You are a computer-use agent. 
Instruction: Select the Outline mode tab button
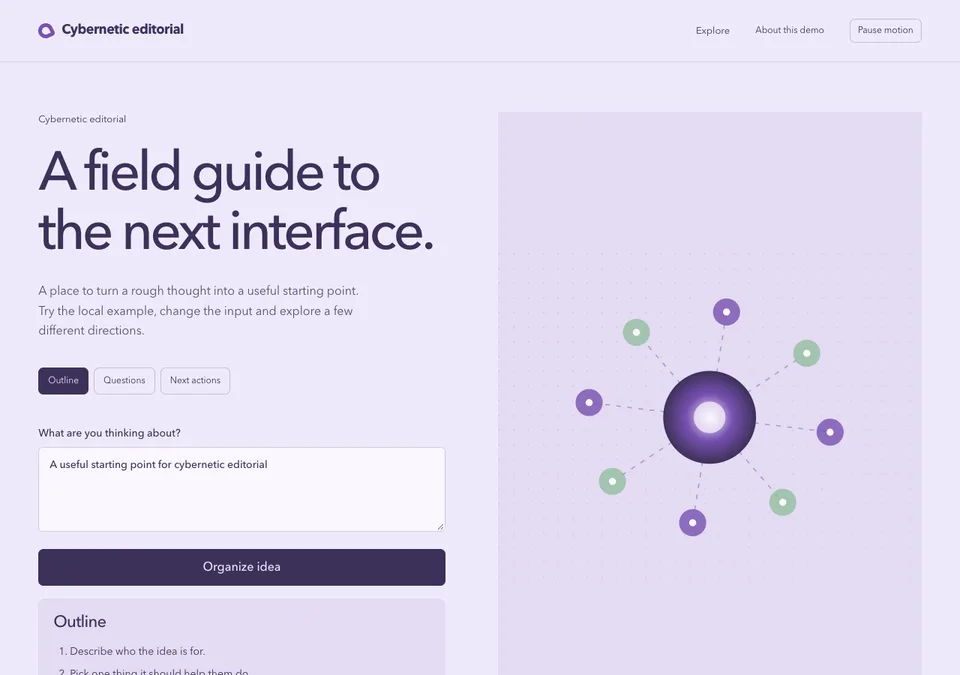point(63,380)
